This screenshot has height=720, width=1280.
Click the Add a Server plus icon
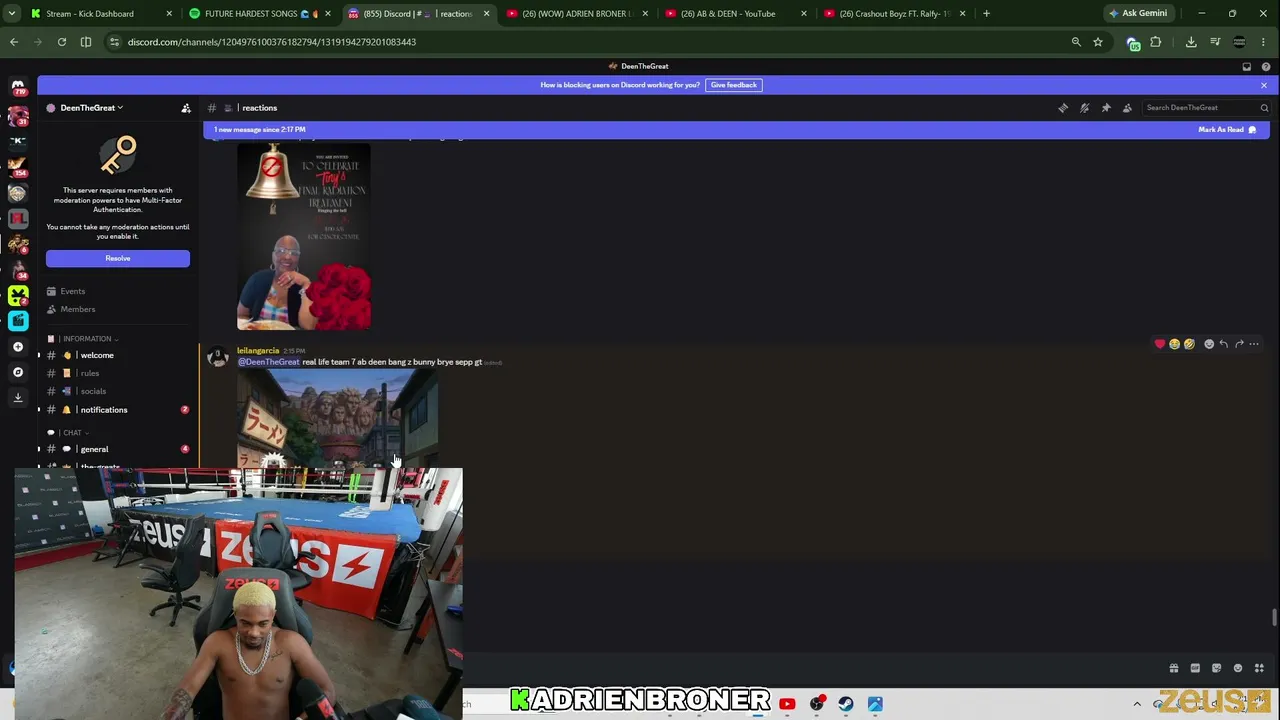tap(18, 346)
